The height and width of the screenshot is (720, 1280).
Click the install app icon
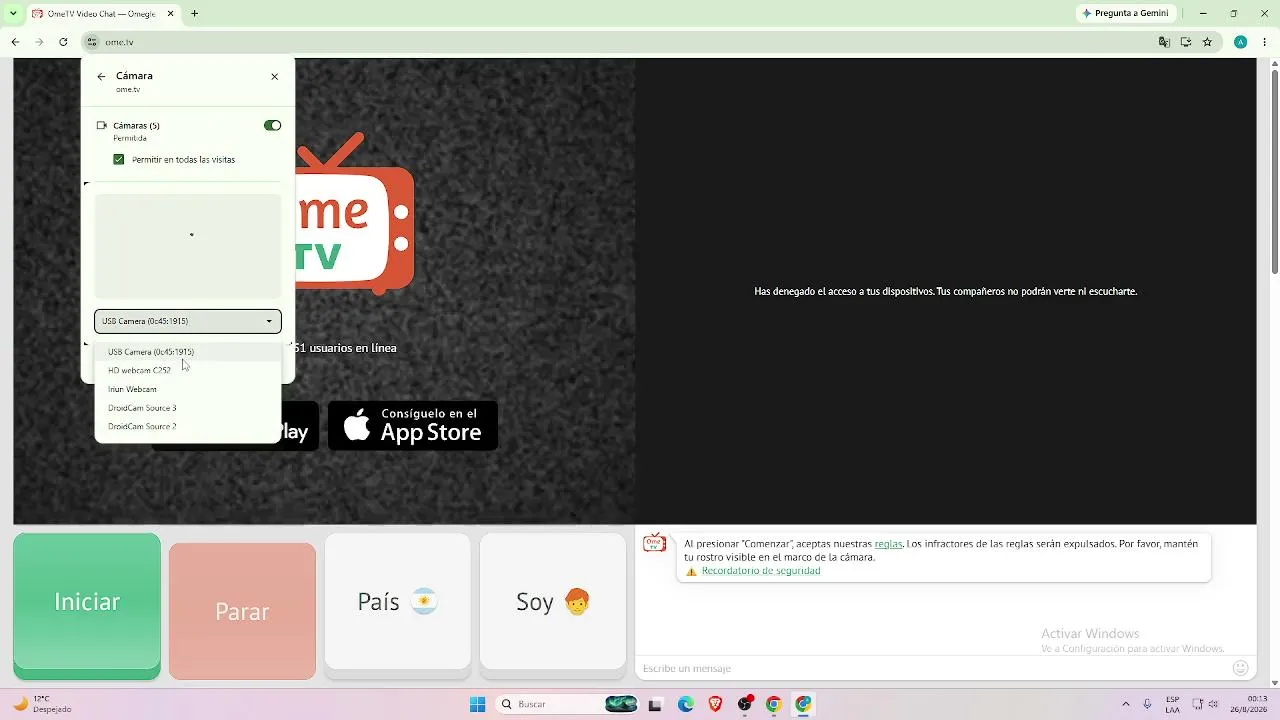1186,42
